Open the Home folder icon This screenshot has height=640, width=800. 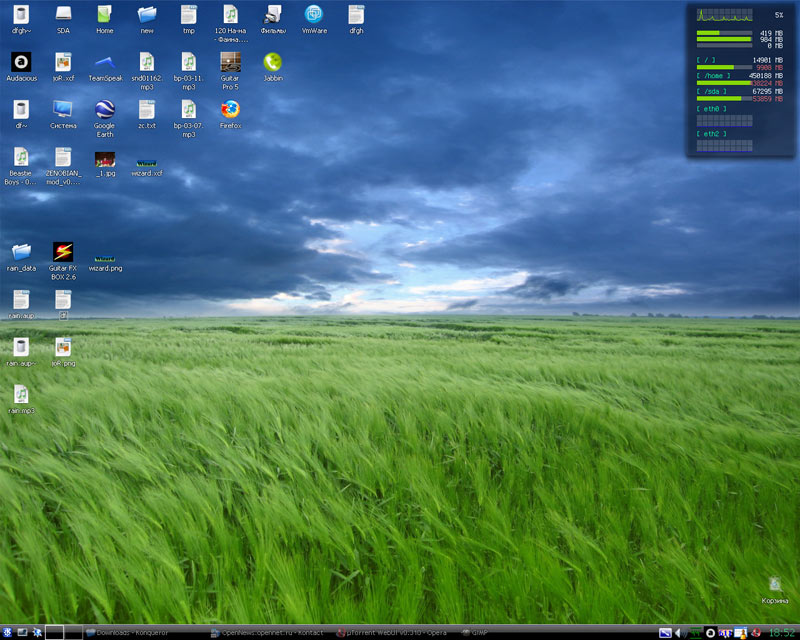click(104, 15)
